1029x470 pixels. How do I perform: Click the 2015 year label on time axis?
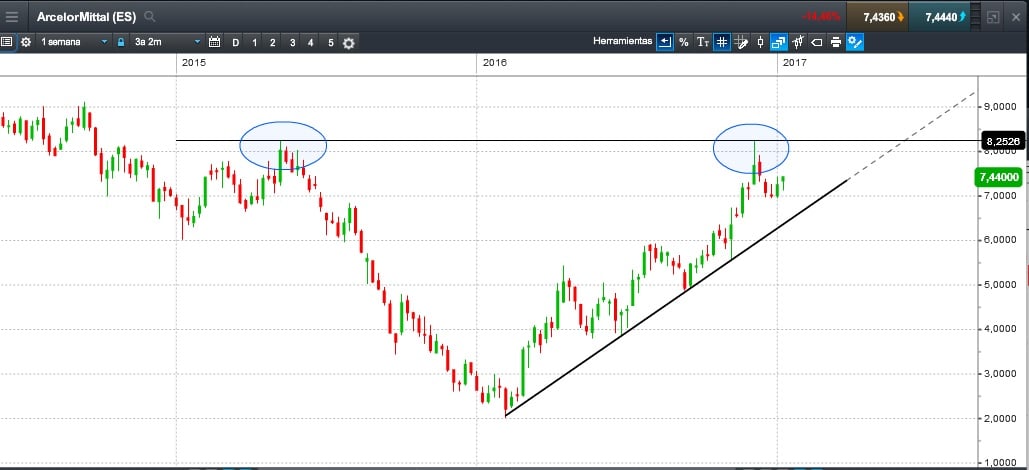193,62
